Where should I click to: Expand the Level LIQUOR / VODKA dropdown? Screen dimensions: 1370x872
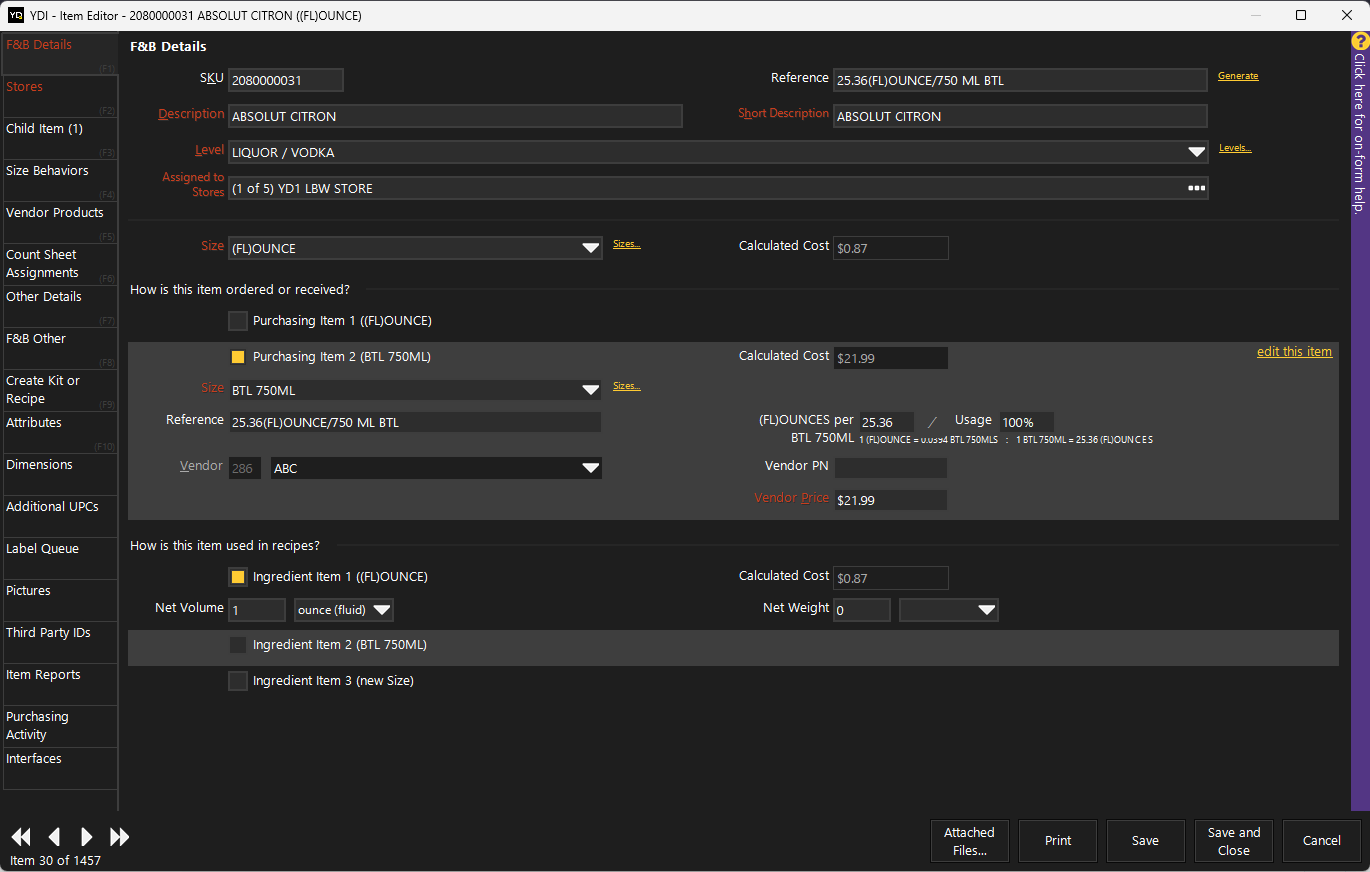pos(1196,152)
